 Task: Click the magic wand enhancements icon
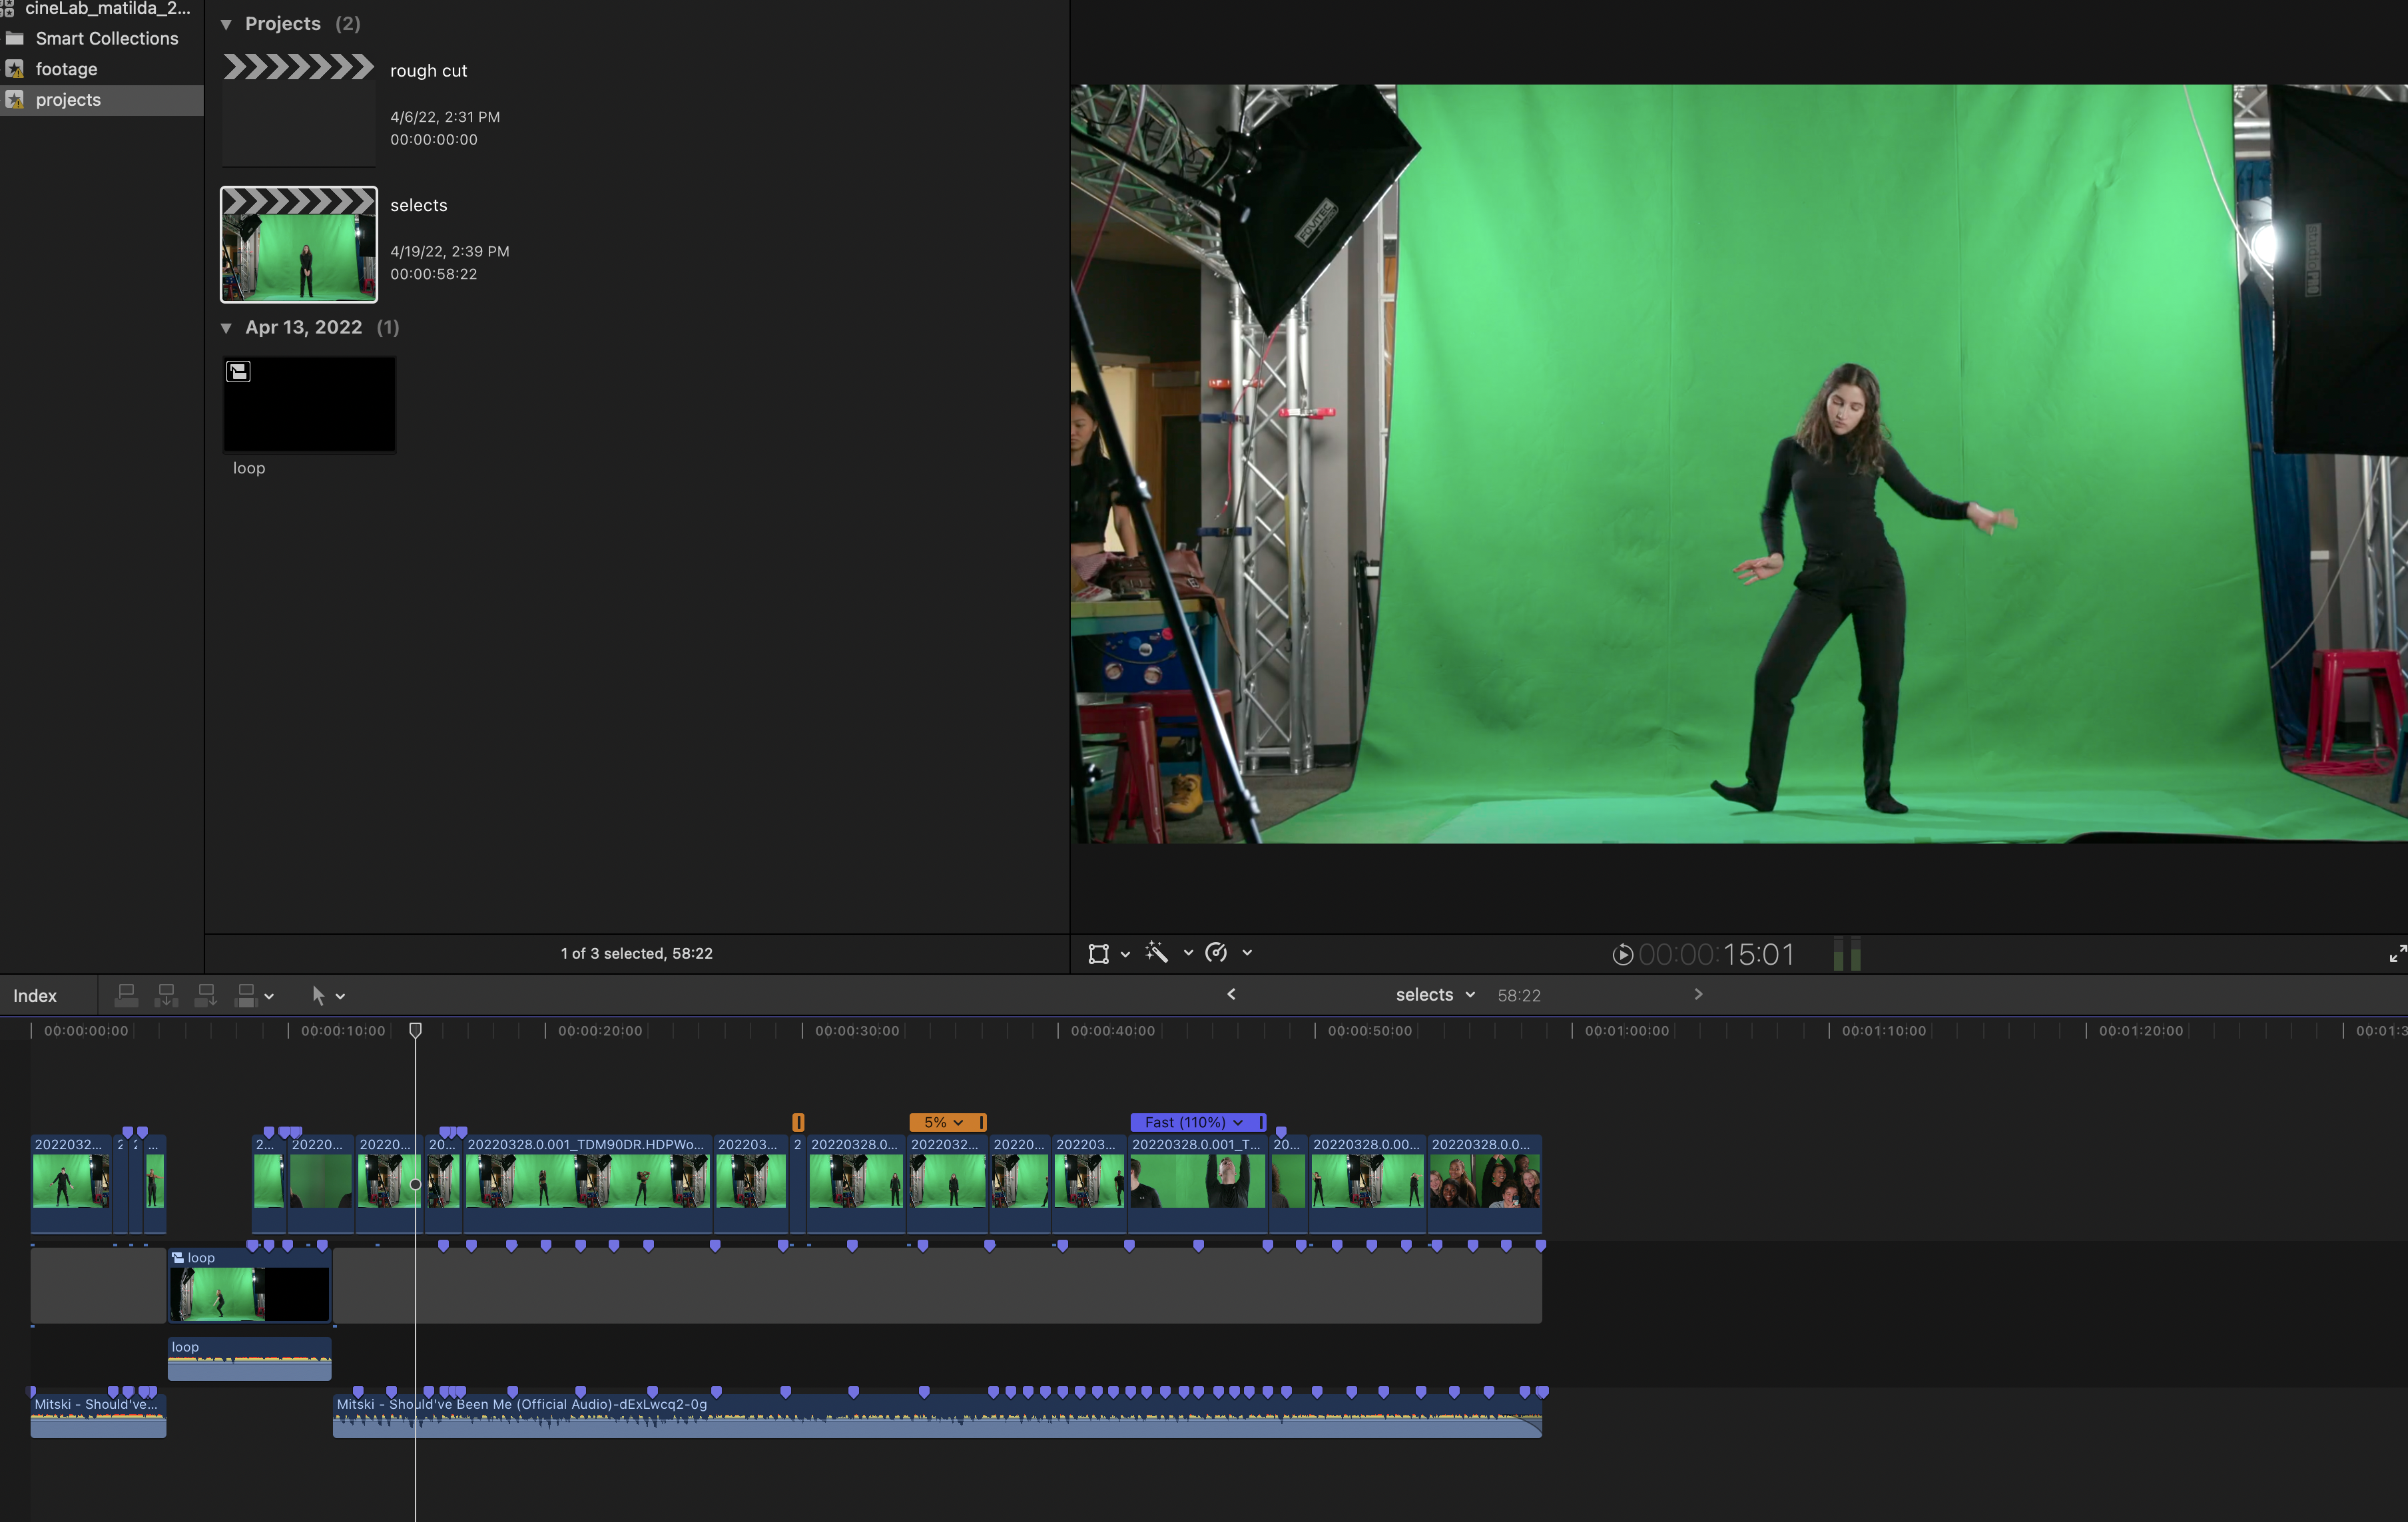[x=1157, y=953]
